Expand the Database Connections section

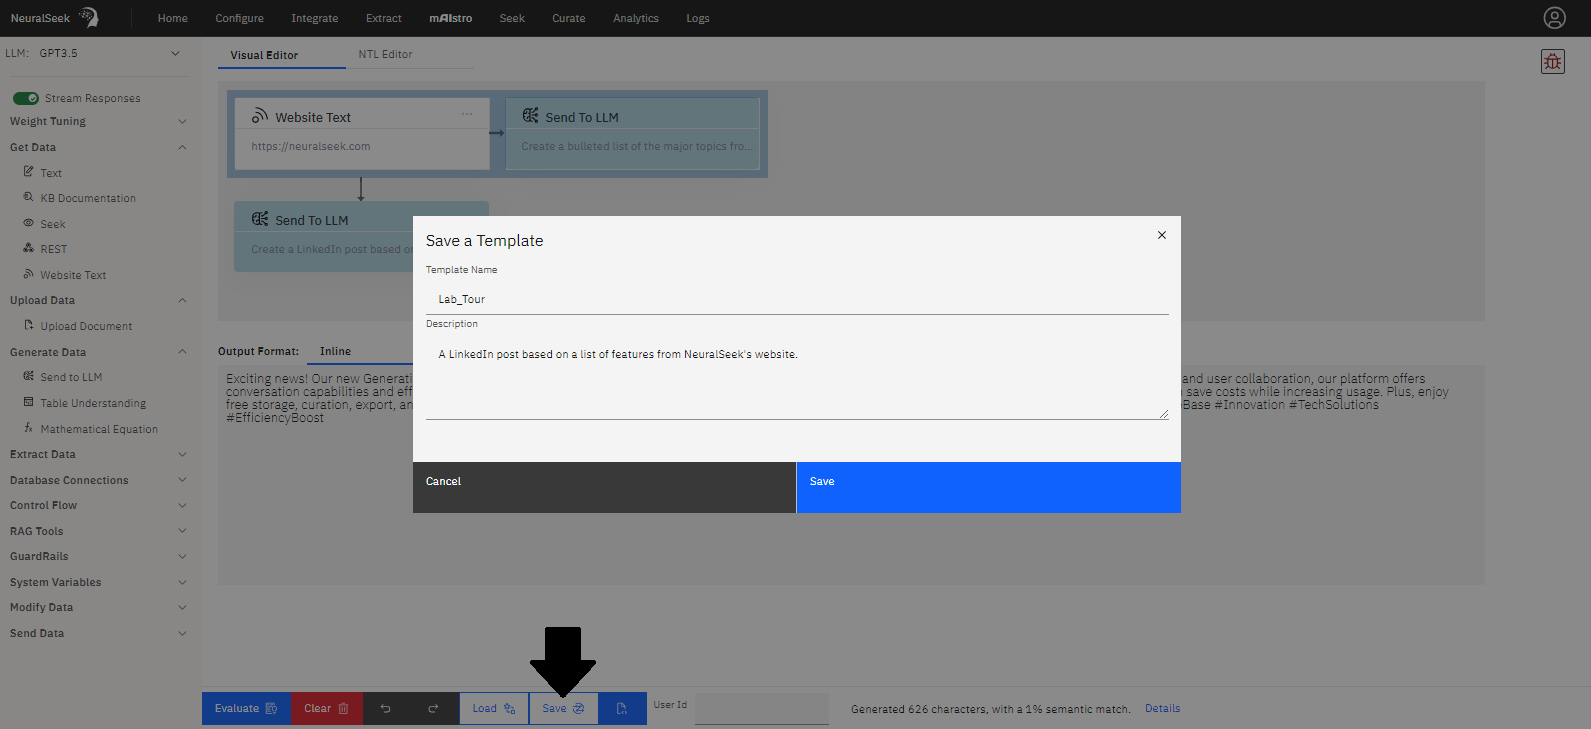click(x=98, y=480)
